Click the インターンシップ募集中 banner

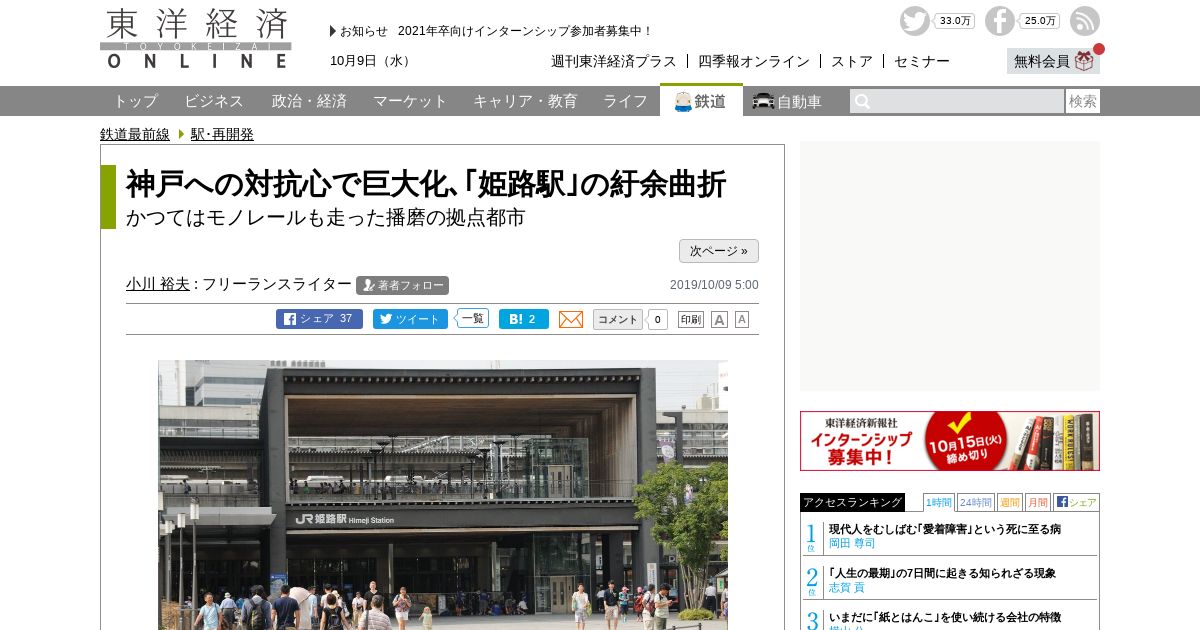point(950,441)
